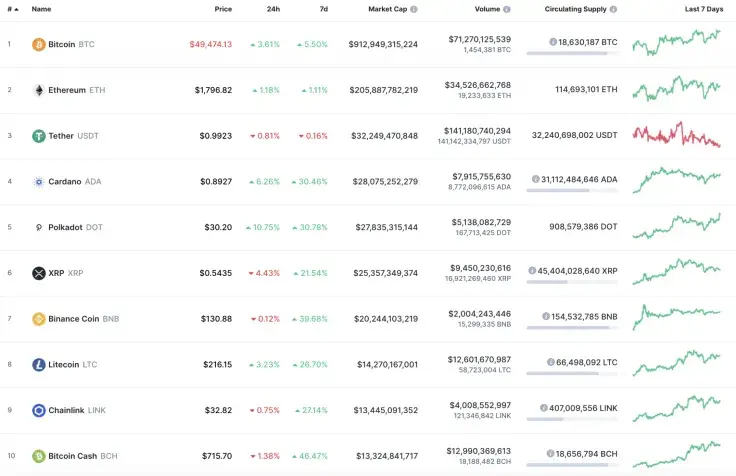
Task: Sort by the Name column header
Action: coord(41,9)
